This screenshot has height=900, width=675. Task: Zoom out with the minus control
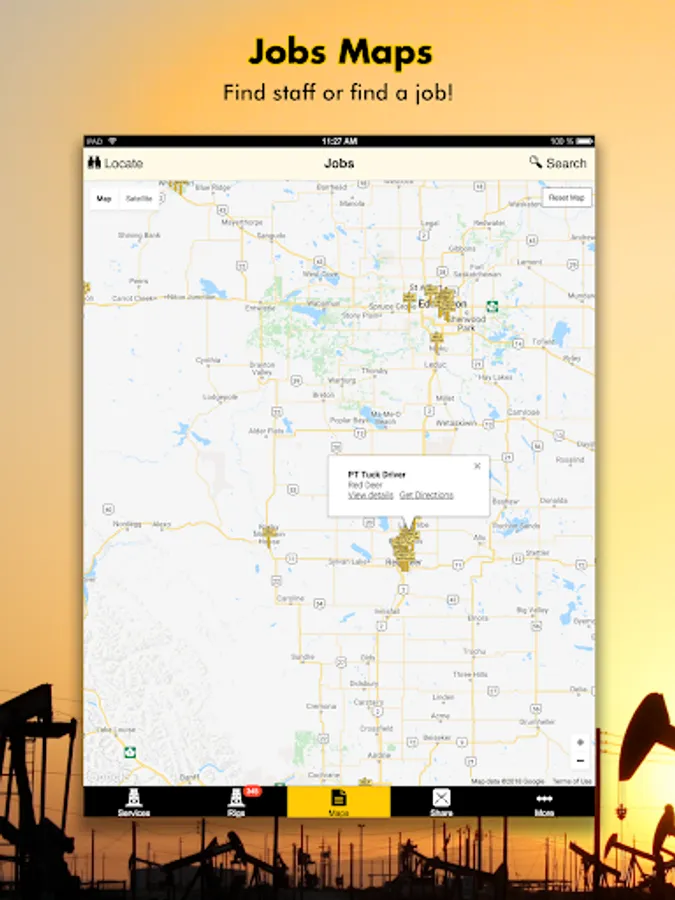[580, 761]
